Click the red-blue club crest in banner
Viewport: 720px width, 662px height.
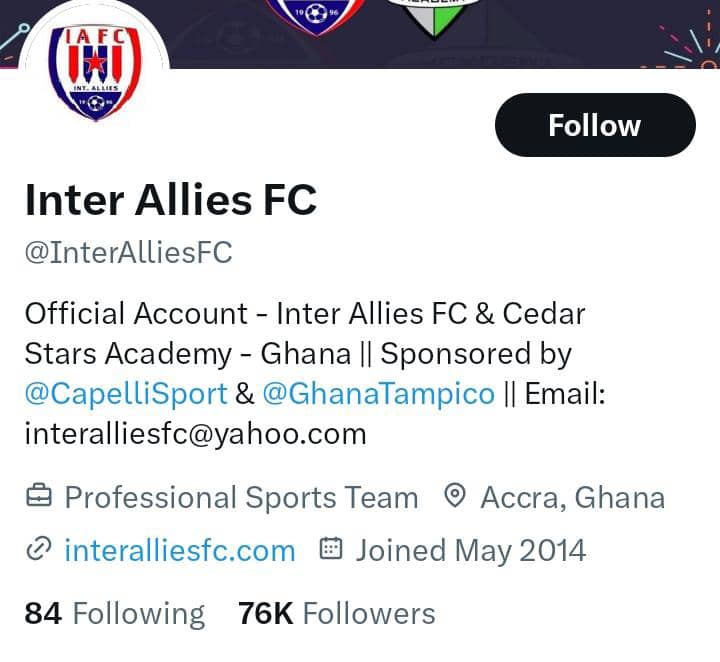point(315,15)
